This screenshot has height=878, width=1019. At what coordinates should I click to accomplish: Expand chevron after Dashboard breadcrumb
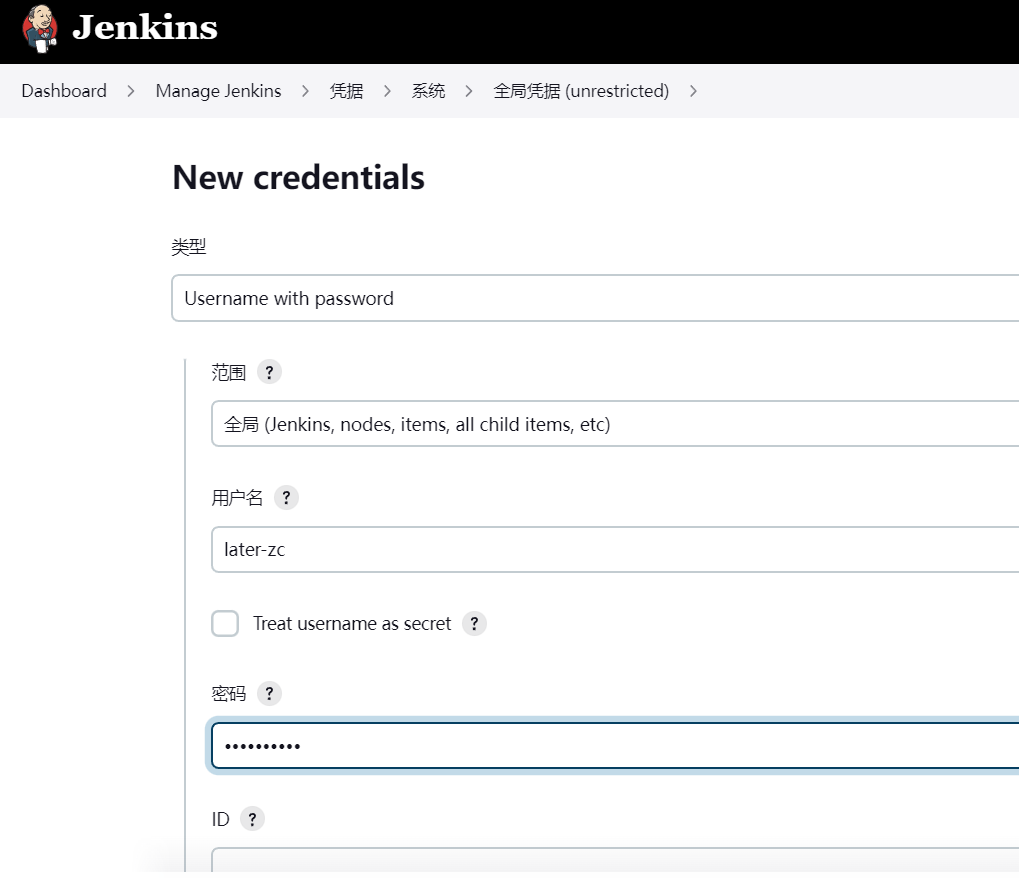[131, 91]
